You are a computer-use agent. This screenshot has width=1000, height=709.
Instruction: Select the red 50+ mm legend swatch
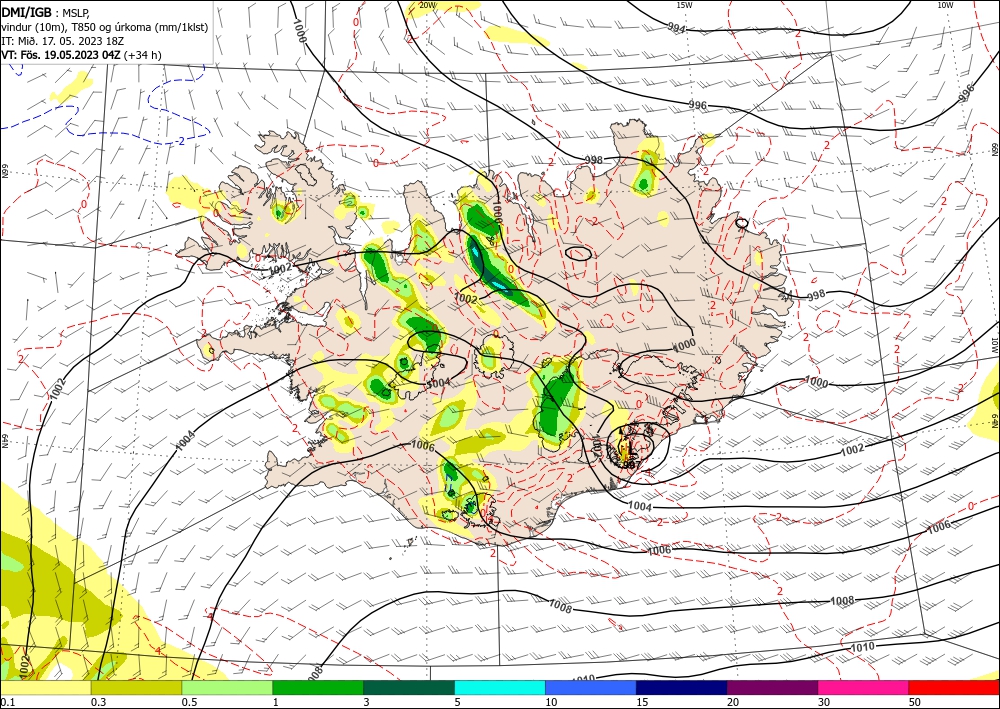tap(954, 687)
